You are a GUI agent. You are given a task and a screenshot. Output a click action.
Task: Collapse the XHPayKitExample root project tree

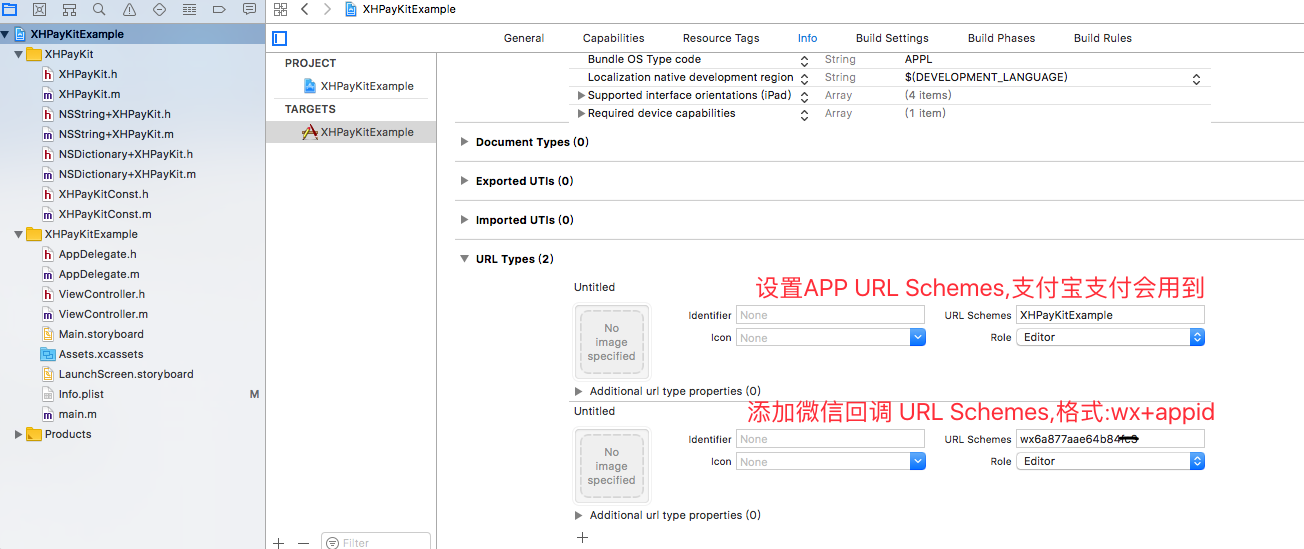point(6,34)
